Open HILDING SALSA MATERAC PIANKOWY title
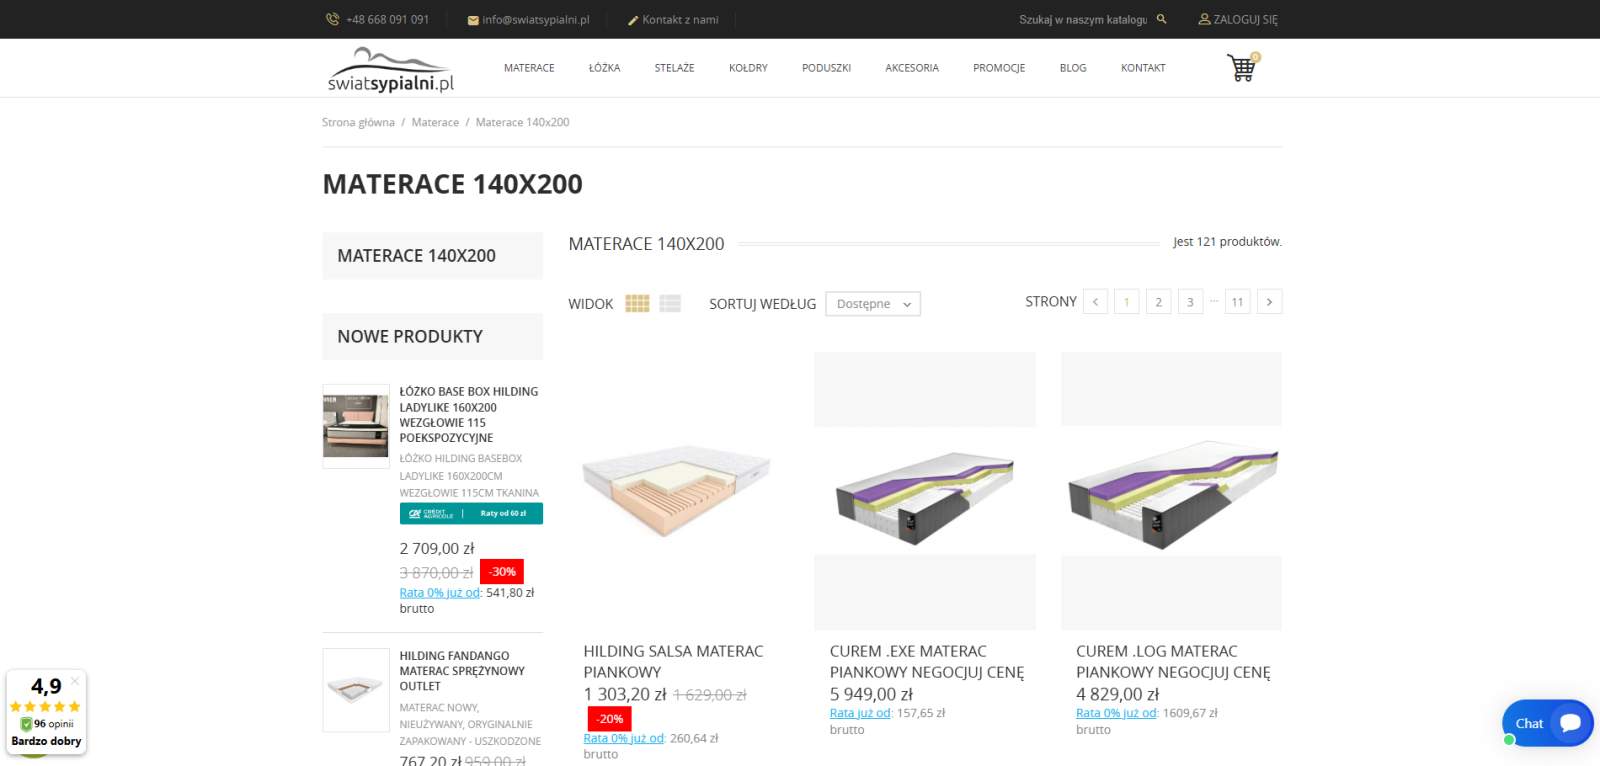This screenshot has width=1600, height=766. pos(673,661)
